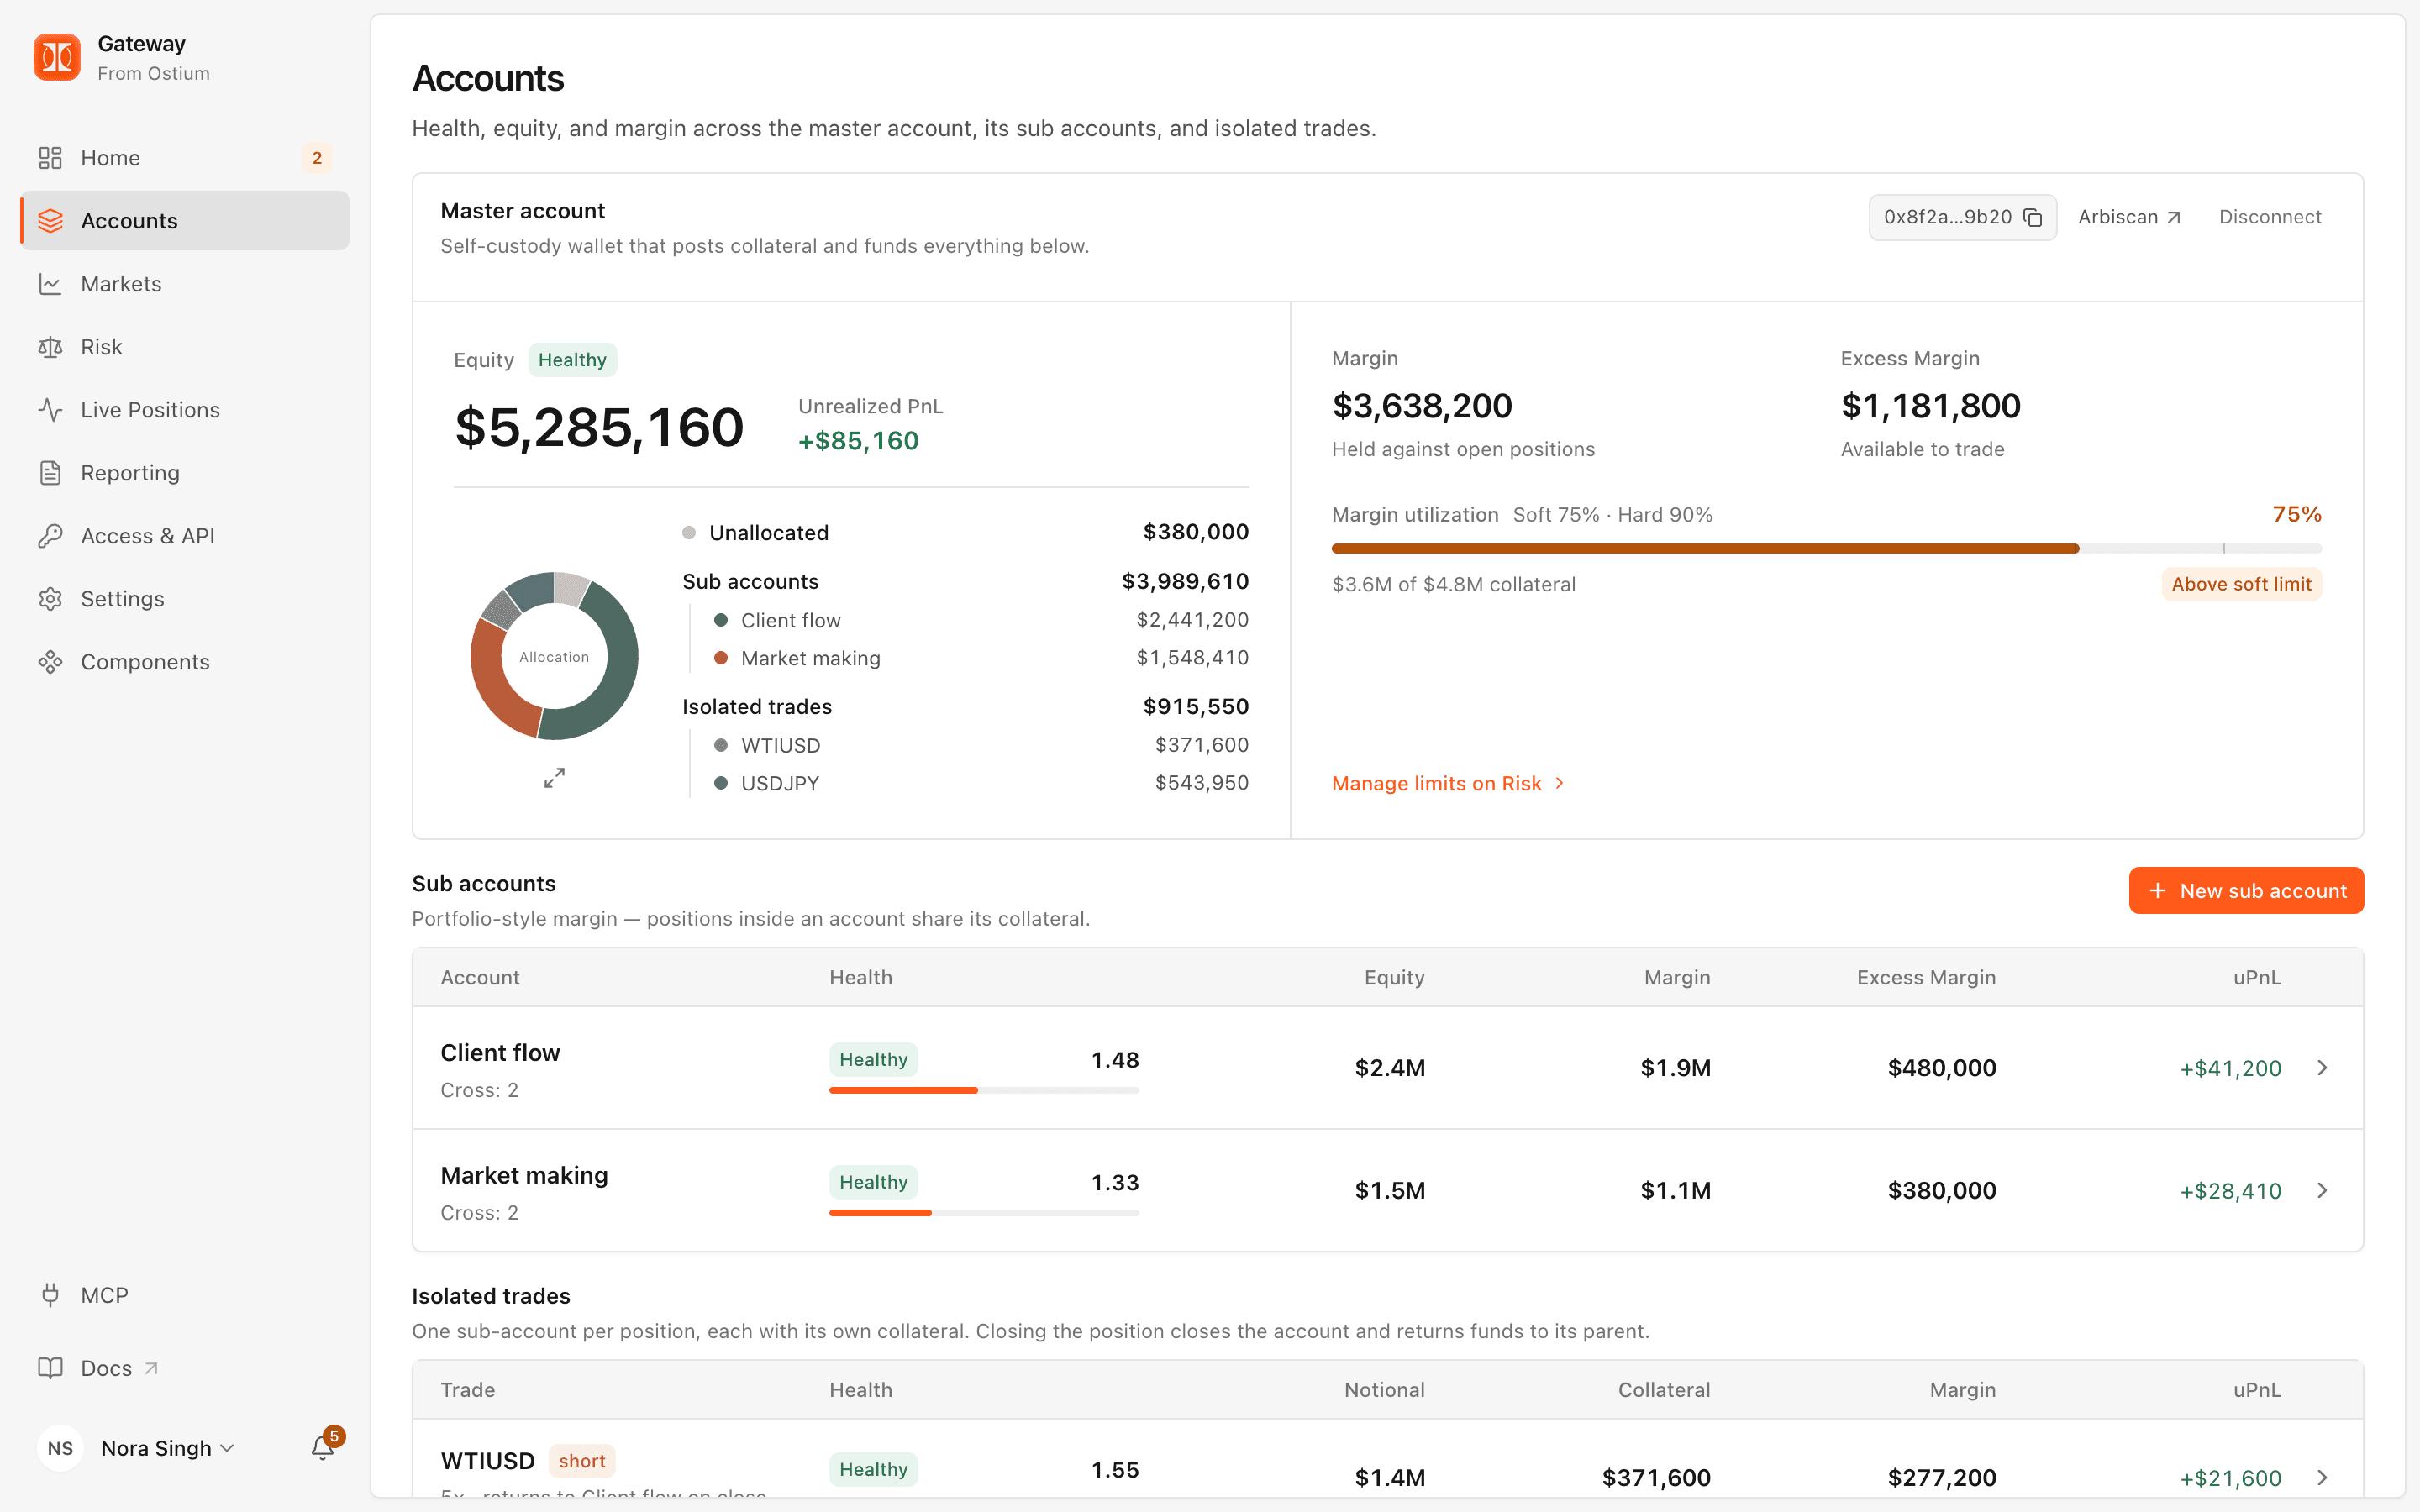2420x1512 pixels.
Task: Click the Healthy badge next to Equity
Action: point(572,360)
